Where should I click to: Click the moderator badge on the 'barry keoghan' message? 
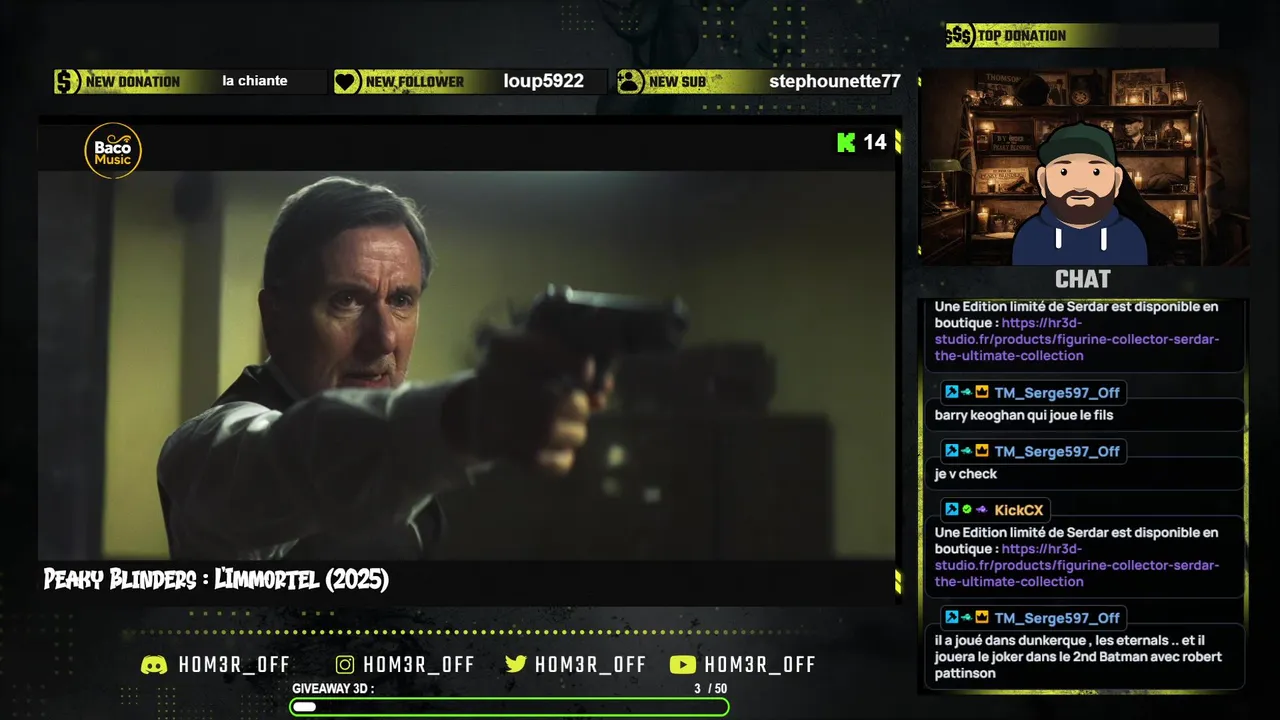952,392
